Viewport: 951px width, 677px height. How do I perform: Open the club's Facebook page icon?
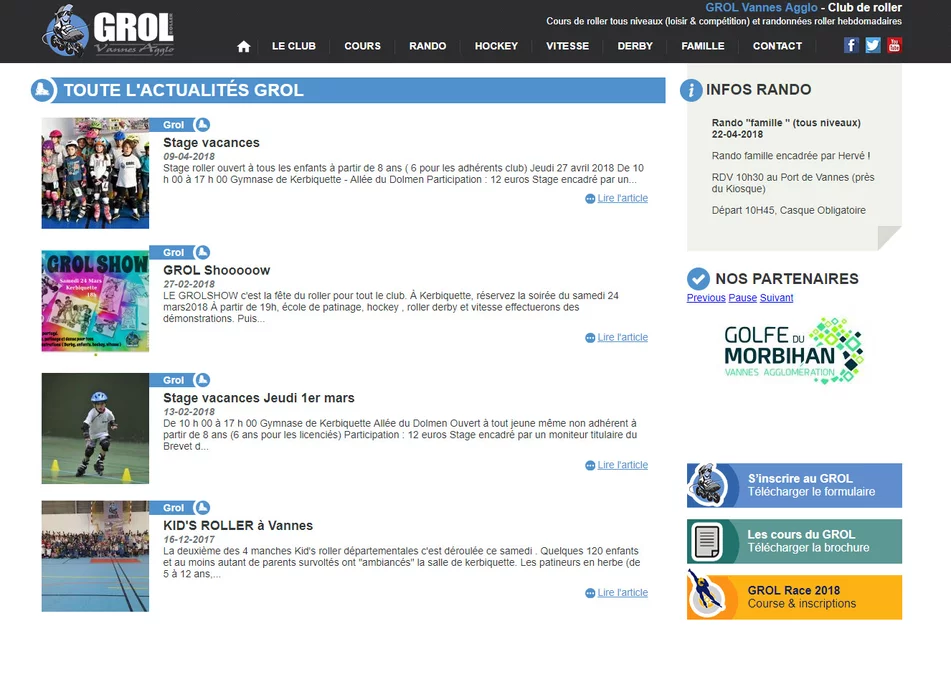point(851,45)
